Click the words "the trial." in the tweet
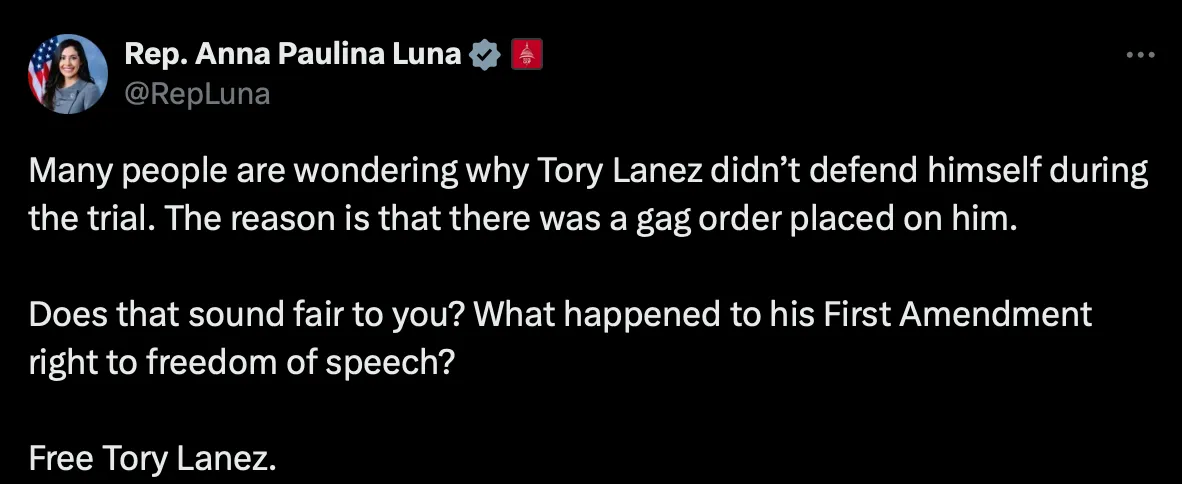This screenshot has height=484, width=1182. coord(92,219)
